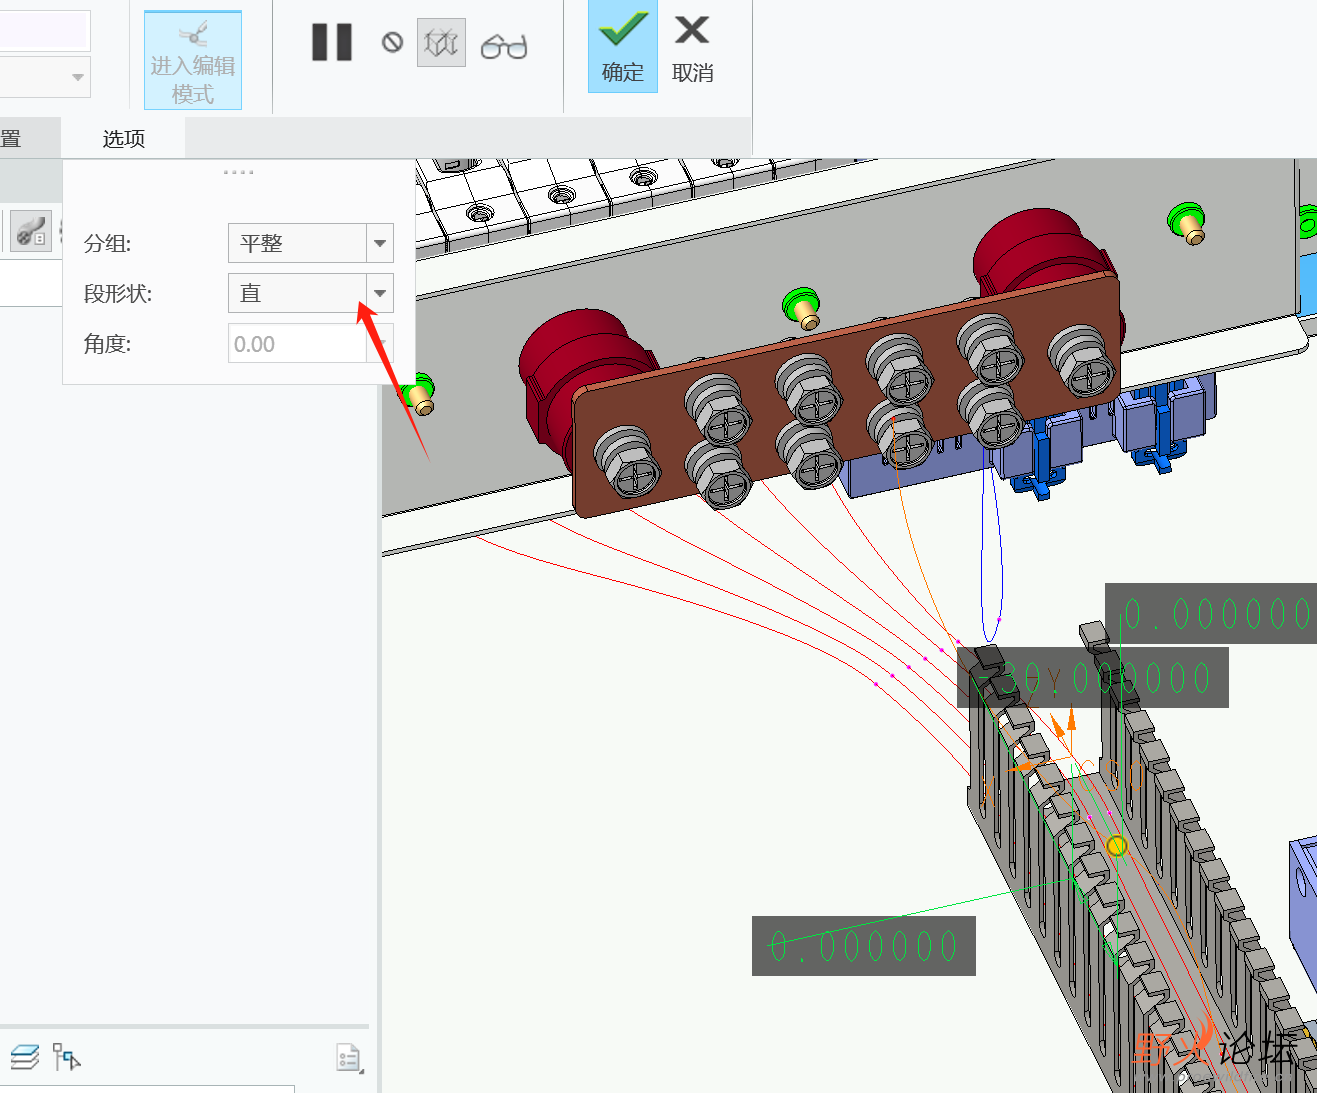Click the 分组: label in the options panel
This screenshot has height=1093, width=1317.
(107, 244)
